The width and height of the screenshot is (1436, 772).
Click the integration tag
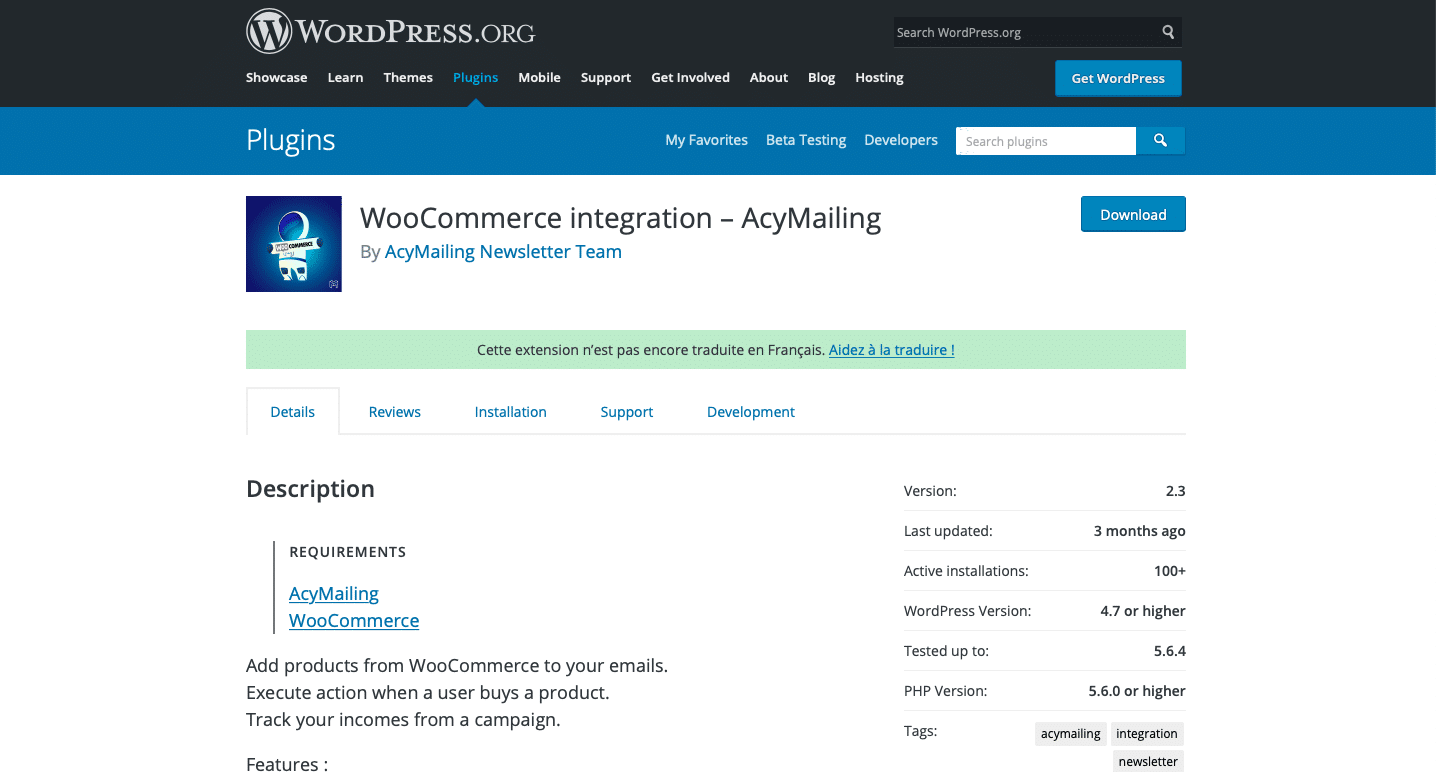(1147, 734)
